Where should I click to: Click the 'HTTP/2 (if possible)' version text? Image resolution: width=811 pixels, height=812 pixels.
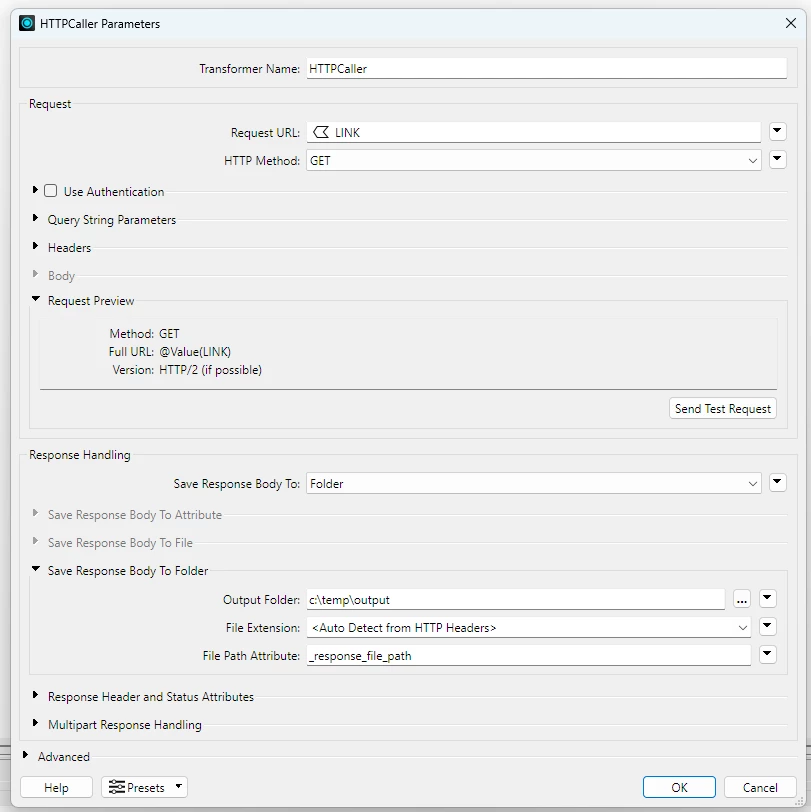coord(210,370)
